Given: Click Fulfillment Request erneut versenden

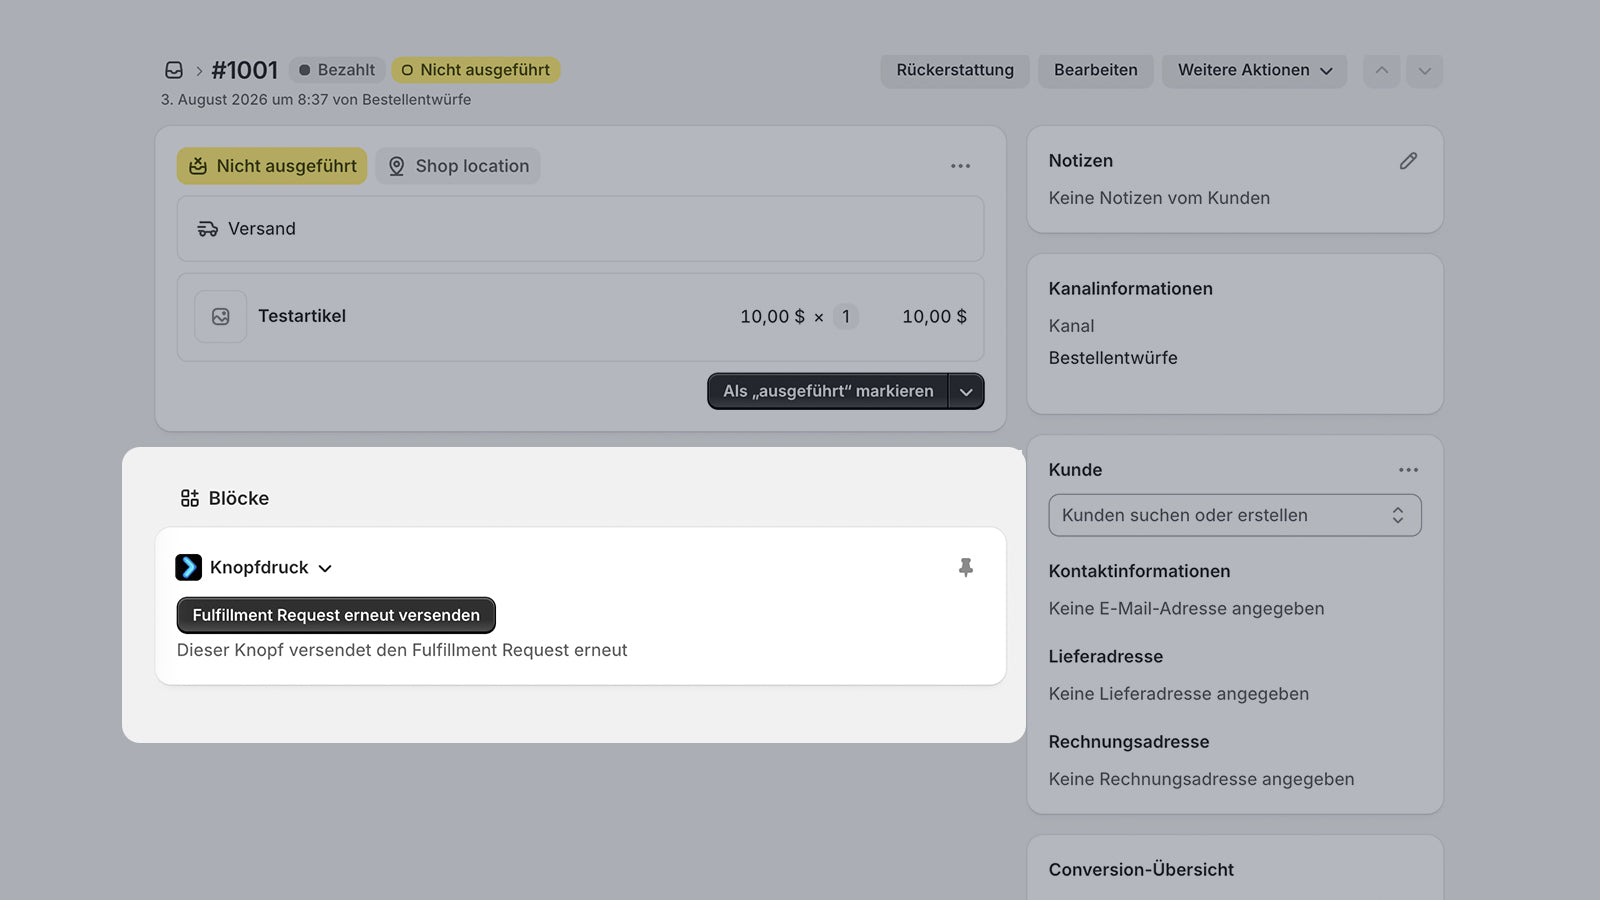Looking at the screenshot, I should click(x=336, y=615).
